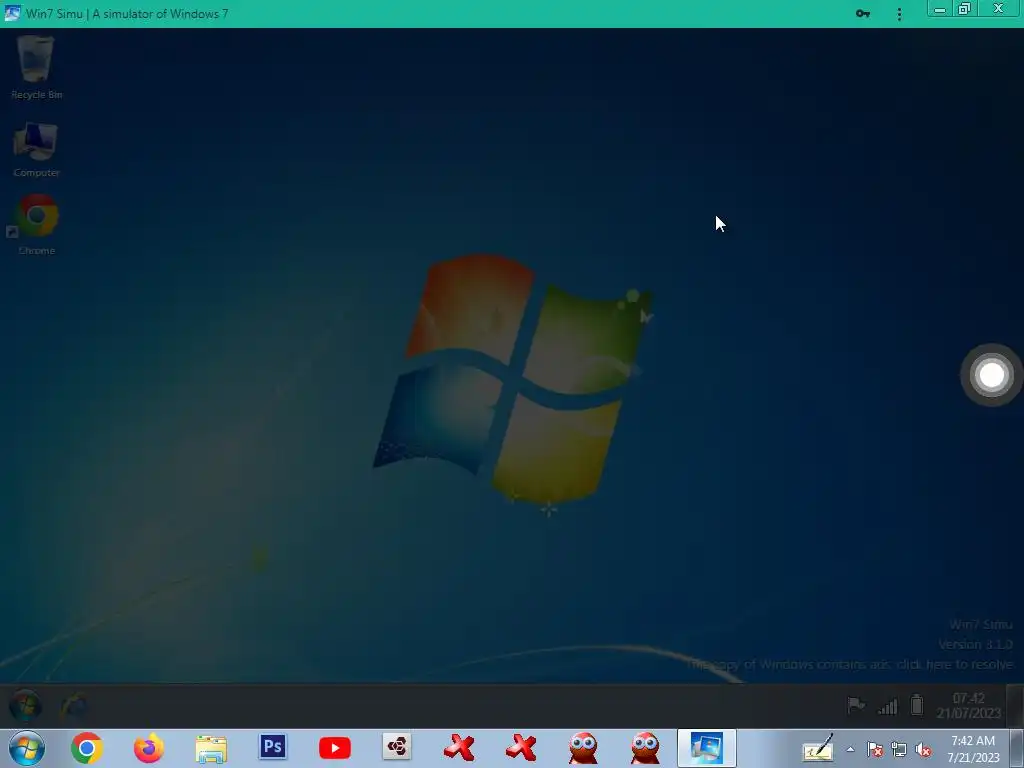Open Internet Explorer in simulator taskbar
Image resolution: width=1024 pixels, height=768 pixels.
pyautogui.click(x=74, y=705)
